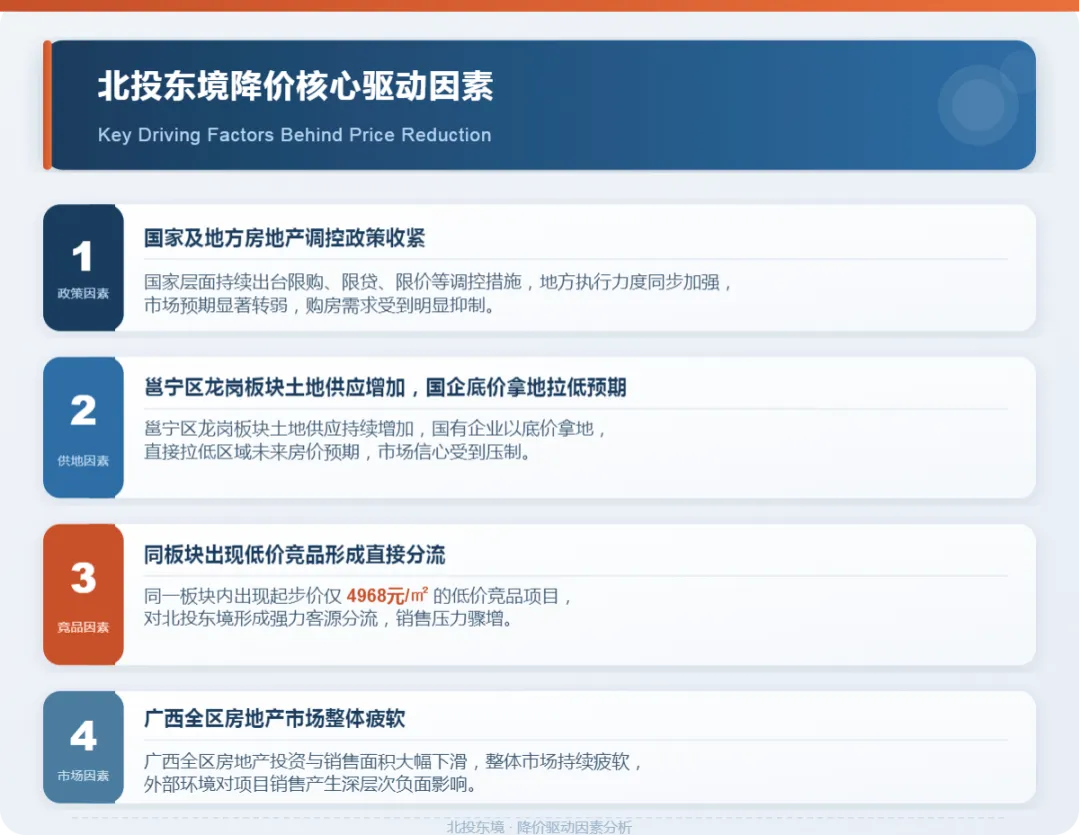The width and height of the screenshot is (1080, 835).
Task: Click the 政策因素 label
Action: pos(83,293)
